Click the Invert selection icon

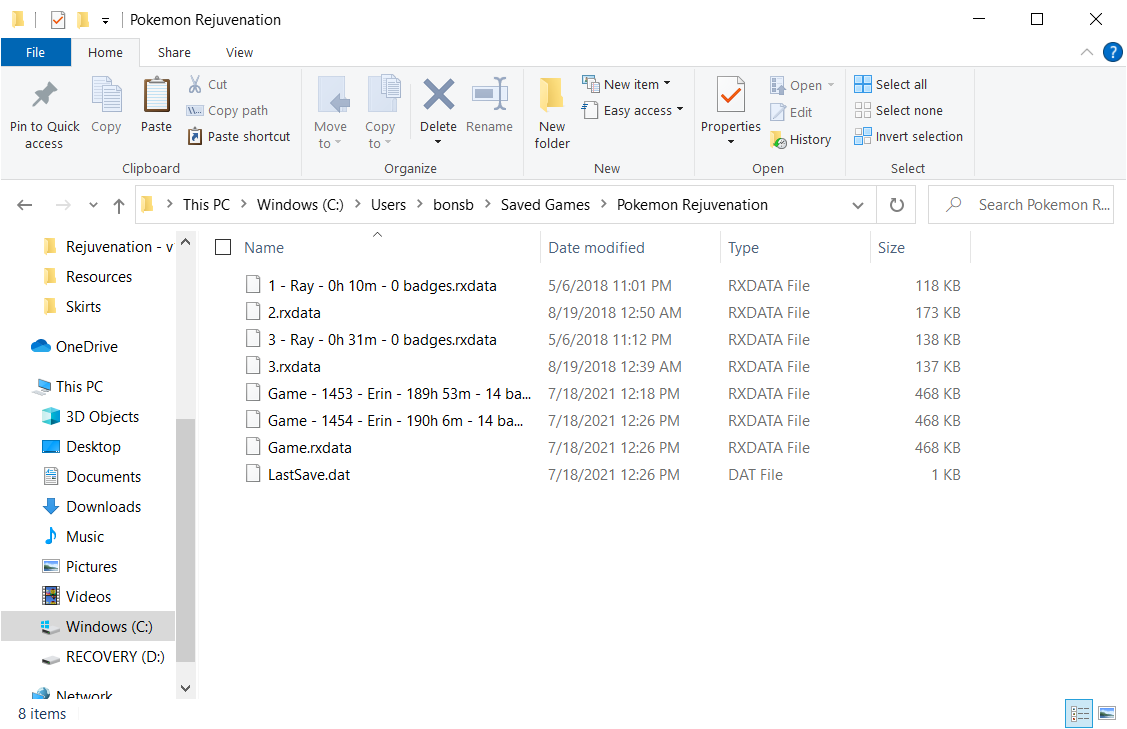tap(862, 136)
